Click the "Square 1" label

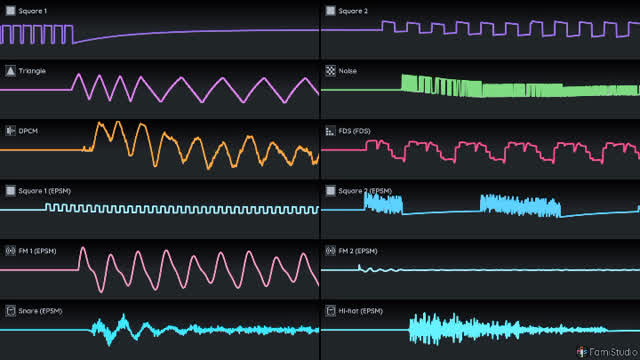[32, 11]
